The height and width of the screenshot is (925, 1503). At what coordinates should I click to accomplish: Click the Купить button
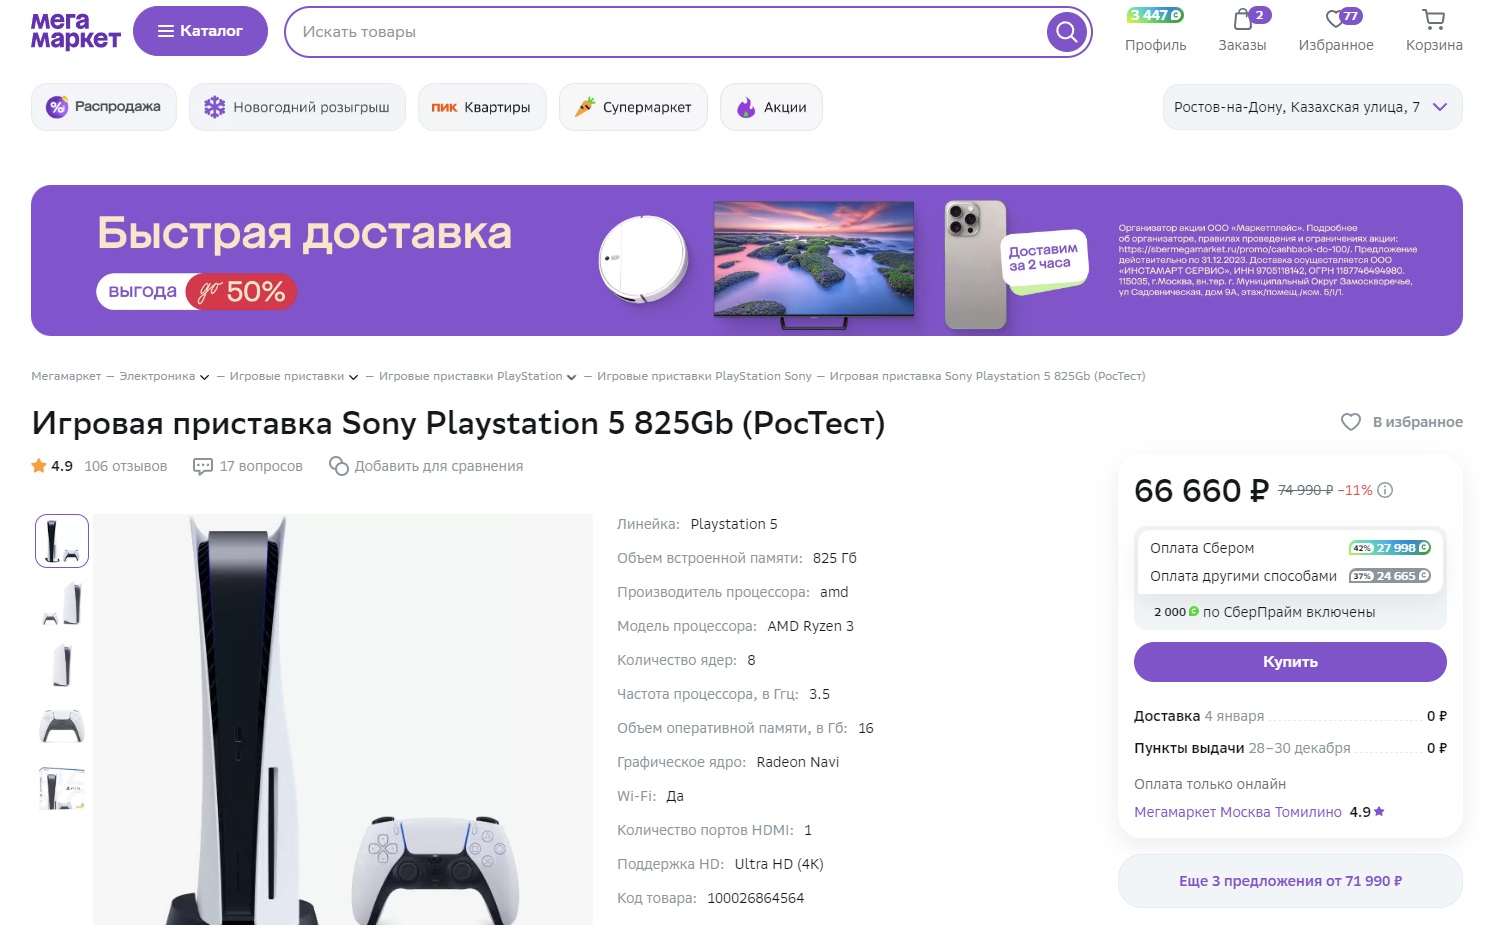(1290, 662)
